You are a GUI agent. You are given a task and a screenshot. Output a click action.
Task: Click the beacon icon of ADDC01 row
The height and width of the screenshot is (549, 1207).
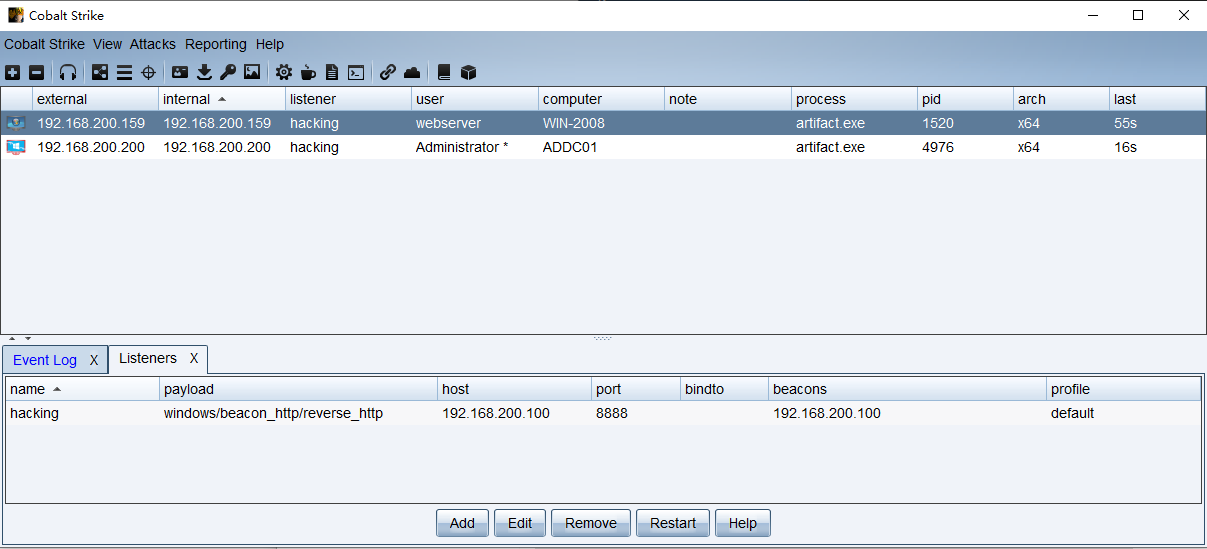coord(16,147)
